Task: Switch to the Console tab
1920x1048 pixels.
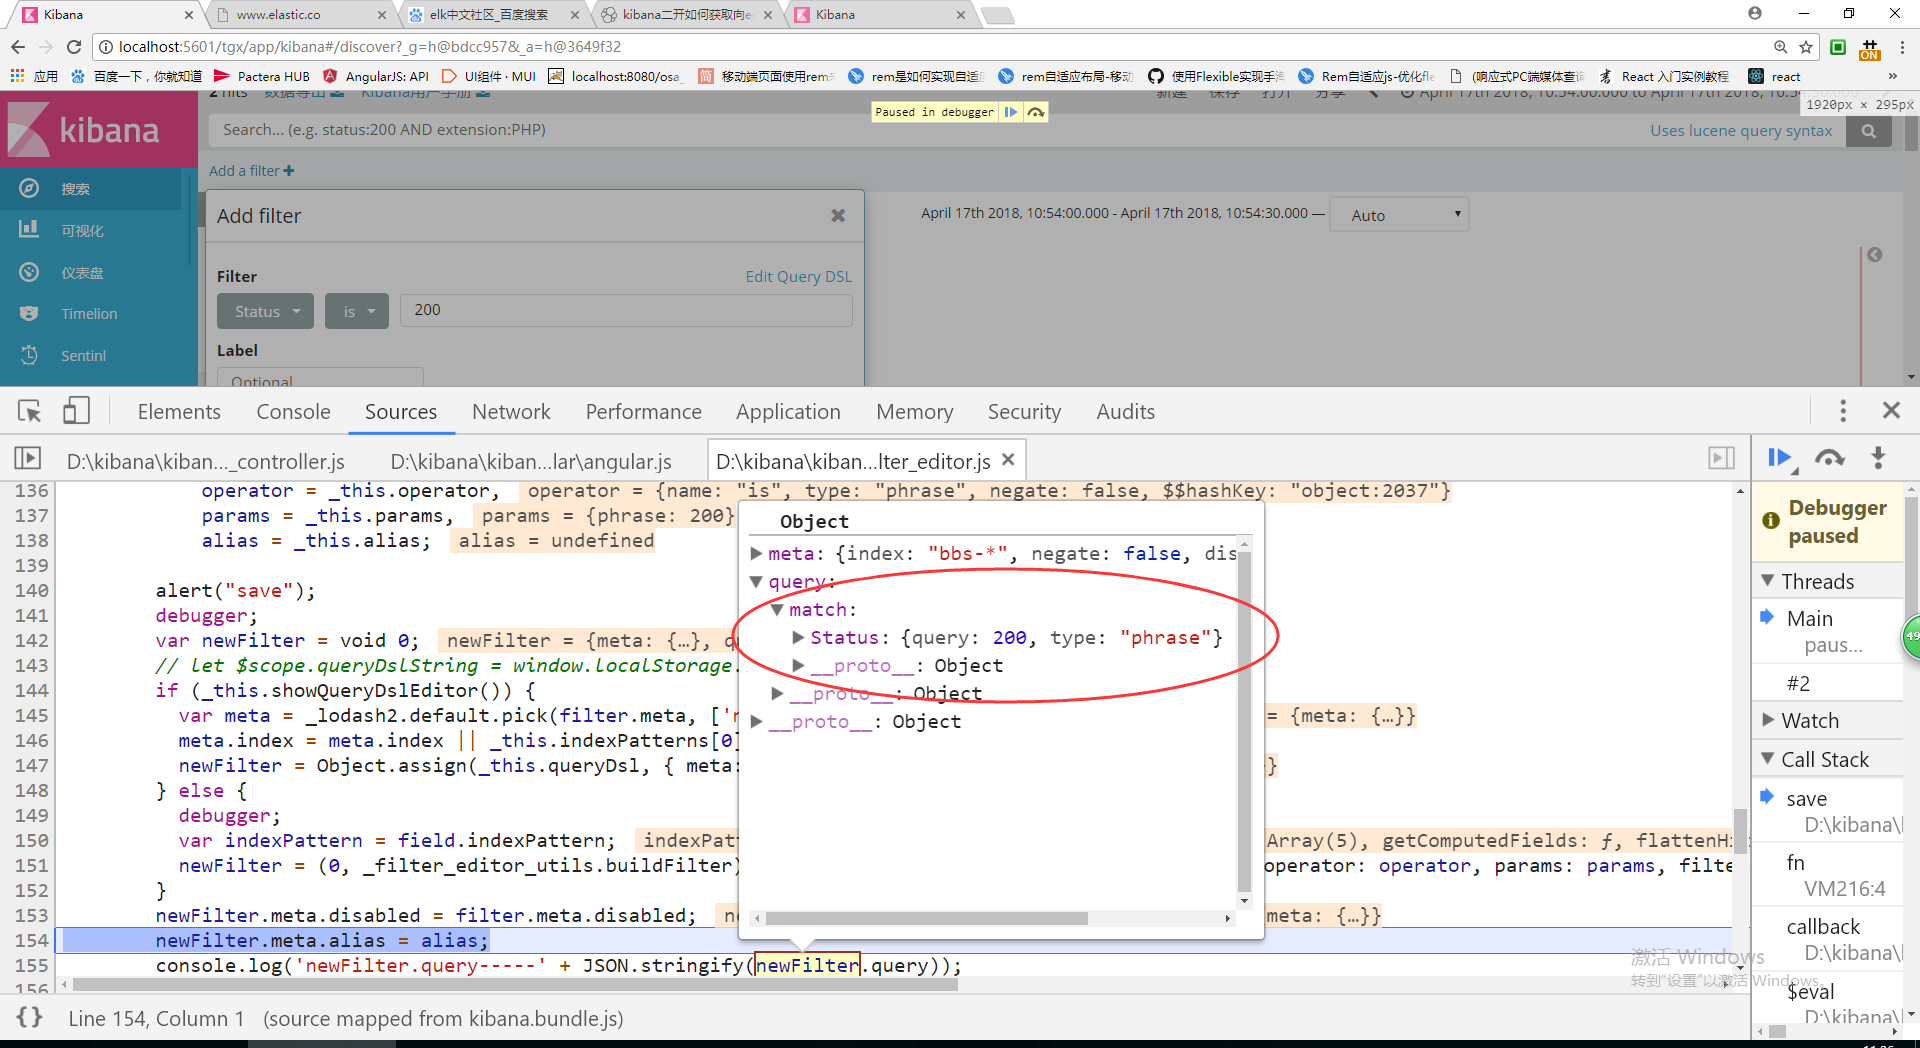Action: tap(293, 411)
